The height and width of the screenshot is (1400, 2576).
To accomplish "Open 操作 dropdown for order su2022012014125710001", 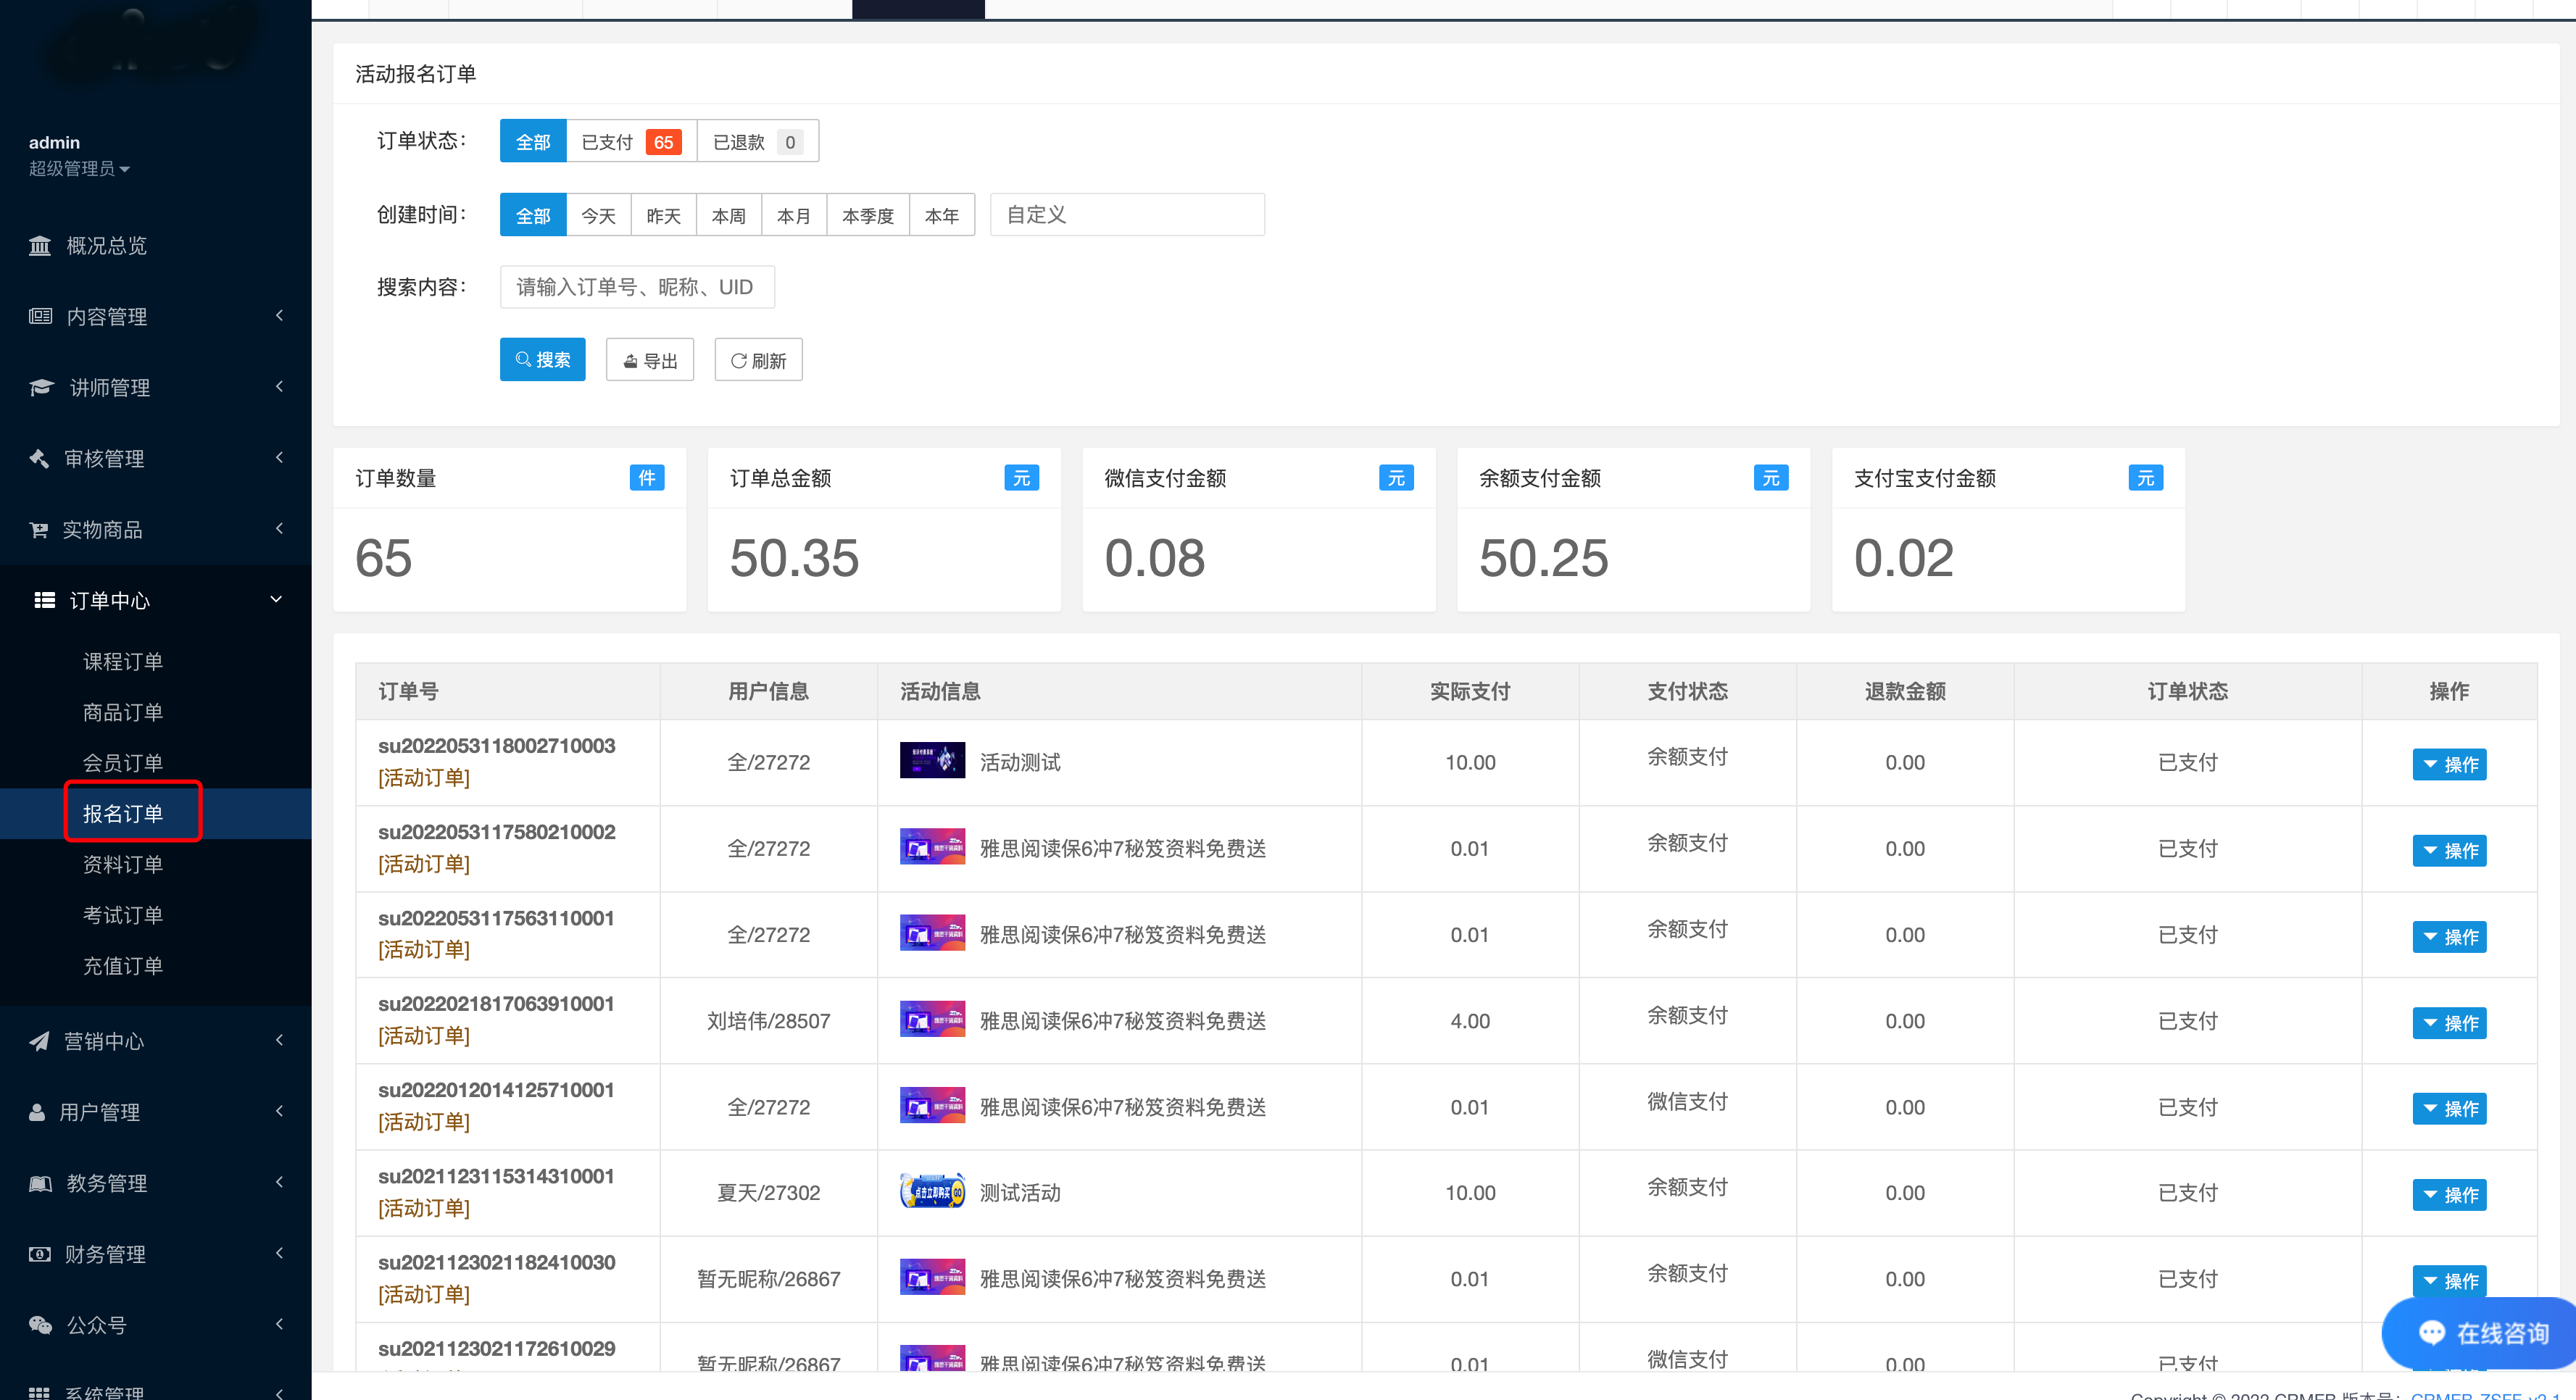I will pos(2449,1109).
